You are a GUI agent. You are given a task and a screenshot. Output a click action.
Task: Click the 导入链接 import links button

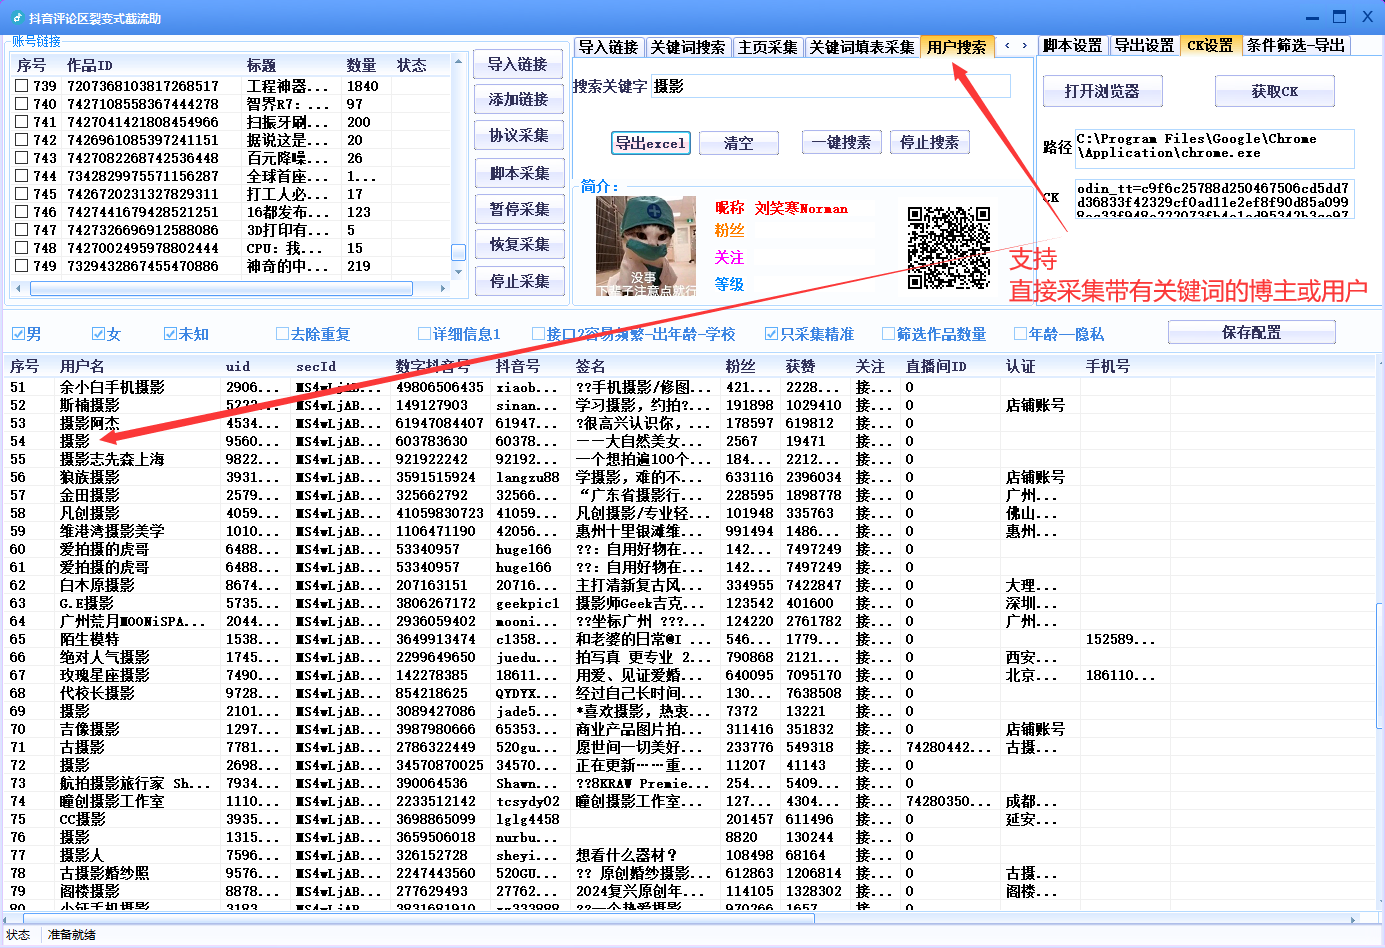pyautogui.click(x=519, y=64)
